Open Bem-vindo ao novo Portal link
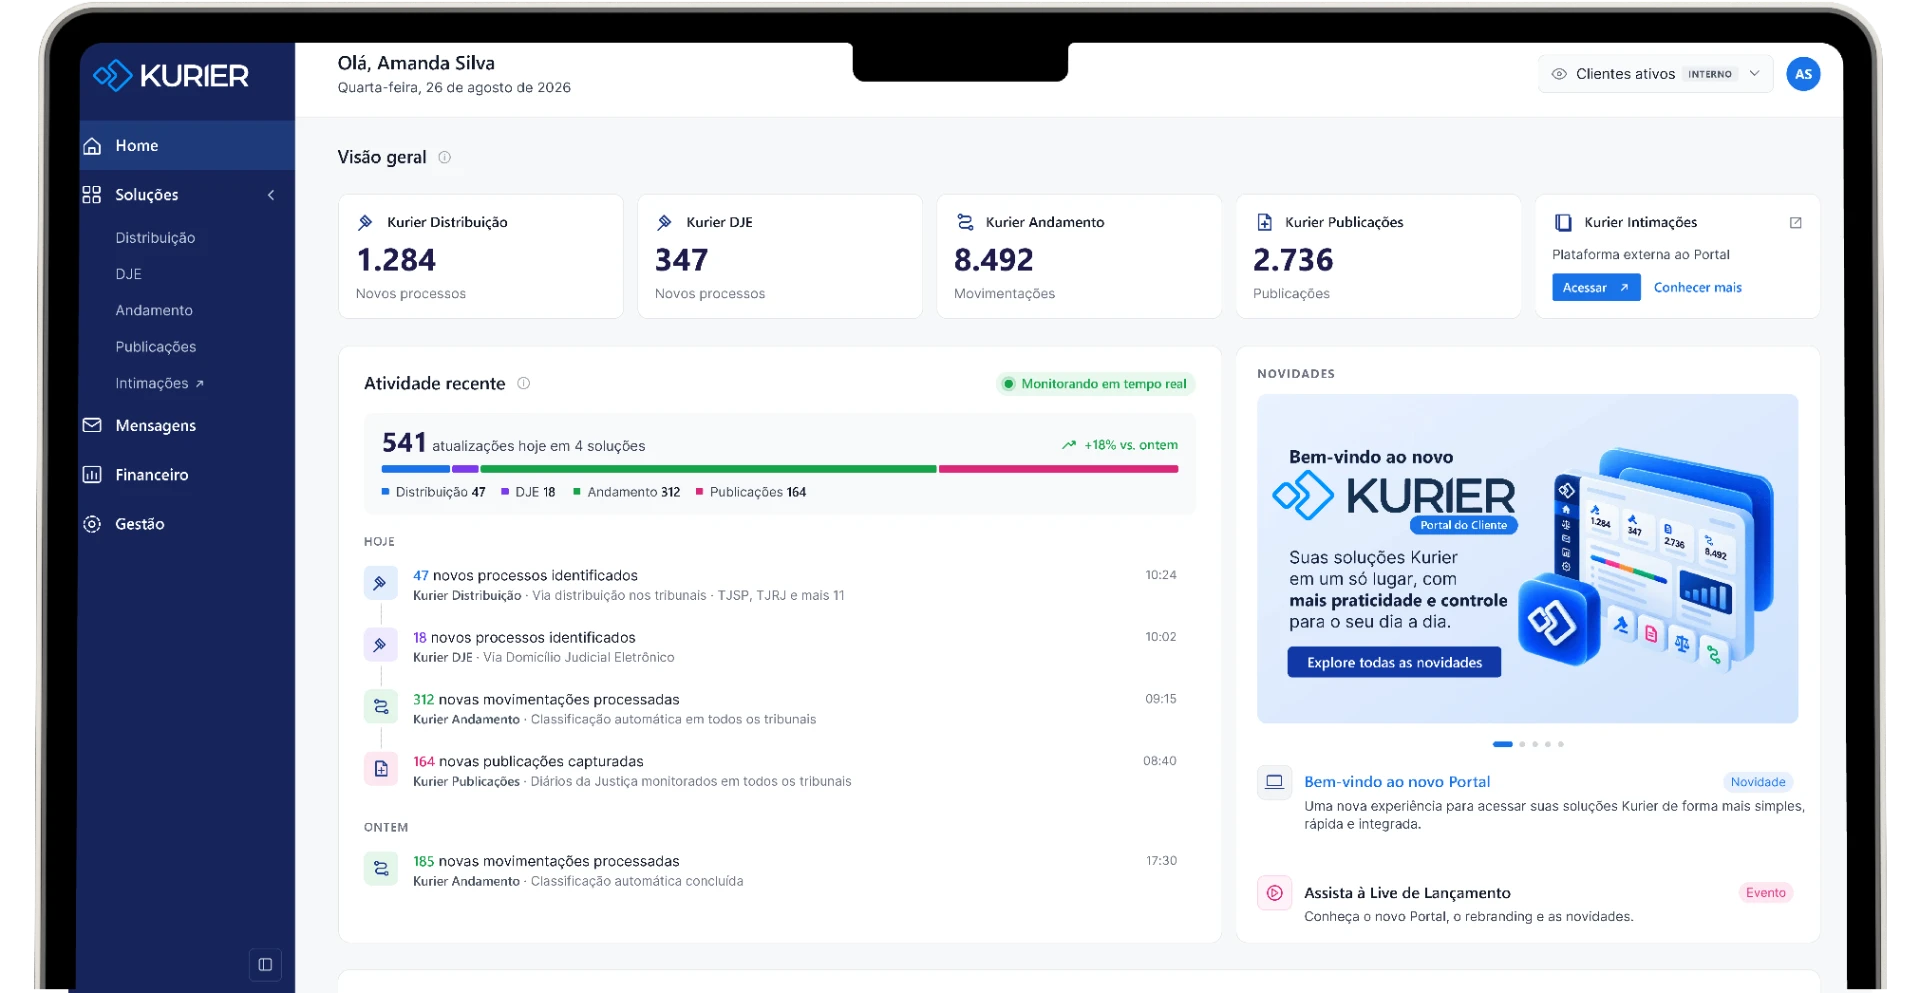Screen dimensions: 1920x993 tap(1396, 782)
